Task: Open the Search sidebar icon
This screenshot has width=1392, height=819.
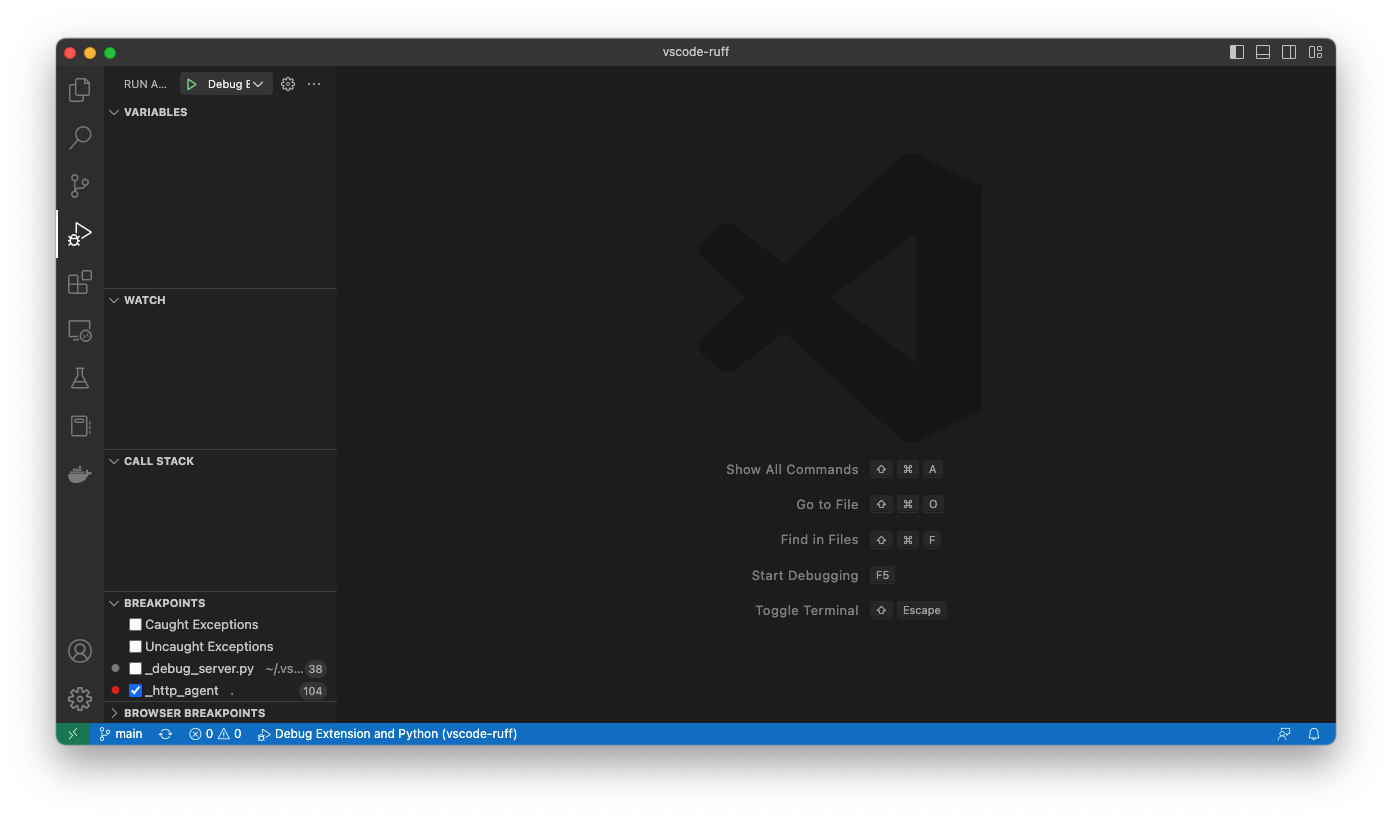Action: pos(79,137)
